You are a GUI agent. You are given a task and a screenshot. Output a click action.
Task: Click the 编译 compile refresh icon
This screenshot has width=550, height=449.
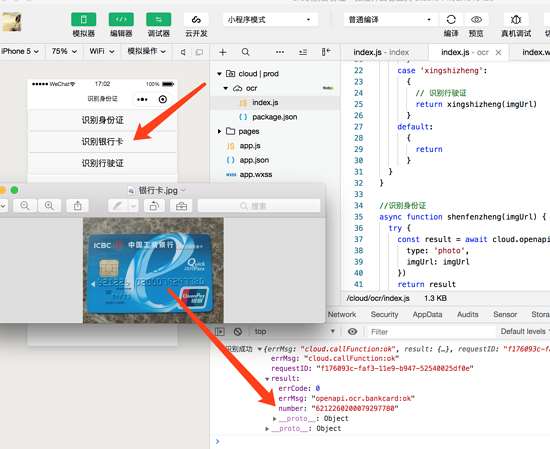(451, 20)
